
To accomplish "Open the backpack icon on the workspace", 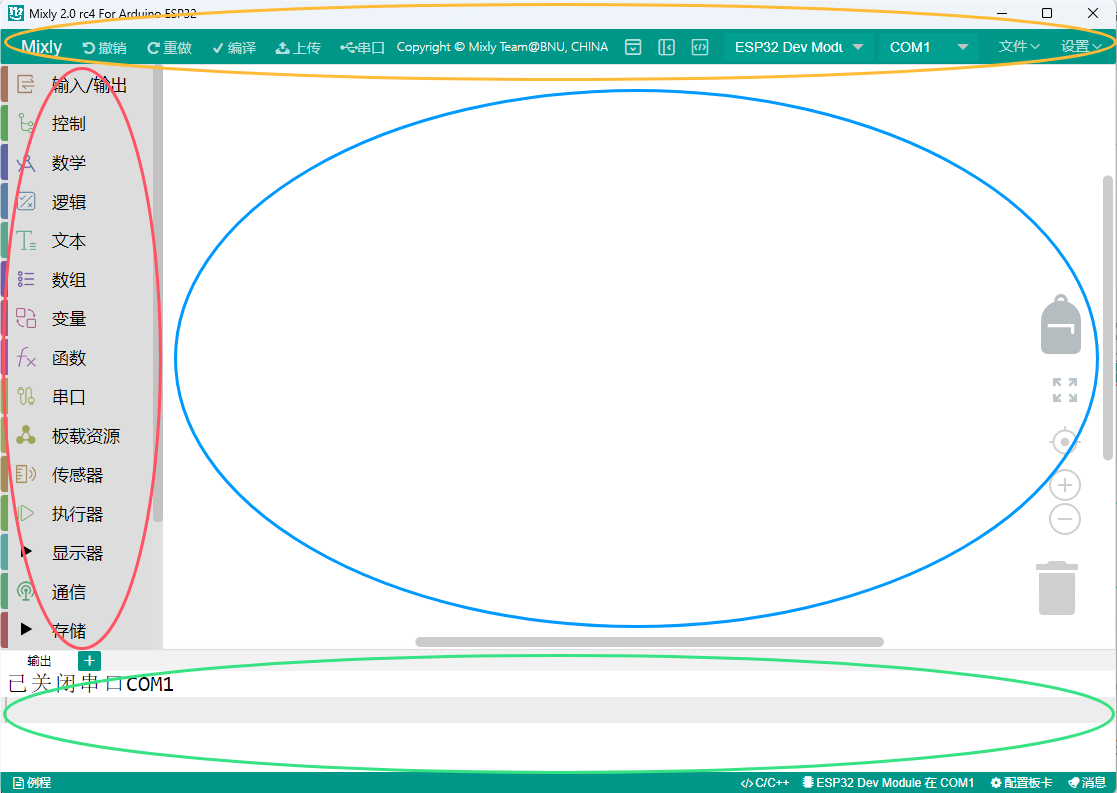I will (x=1061, y=326).
